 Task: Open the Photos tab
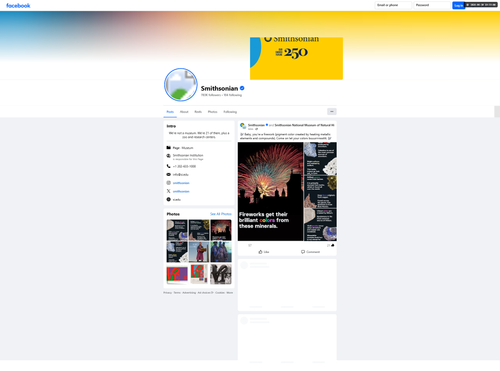click(212, 112)
